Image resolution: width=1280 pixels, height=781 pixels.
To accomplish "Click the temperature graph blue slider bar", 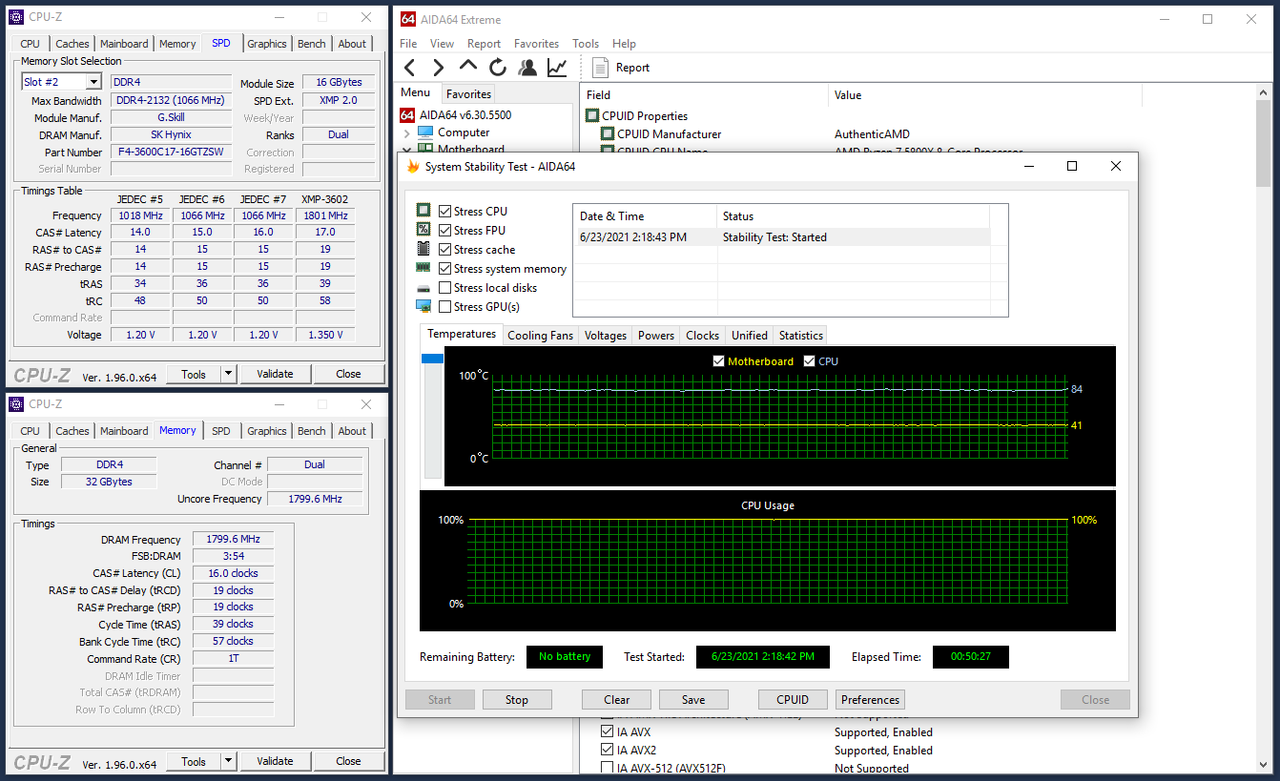I will point(432,358).
